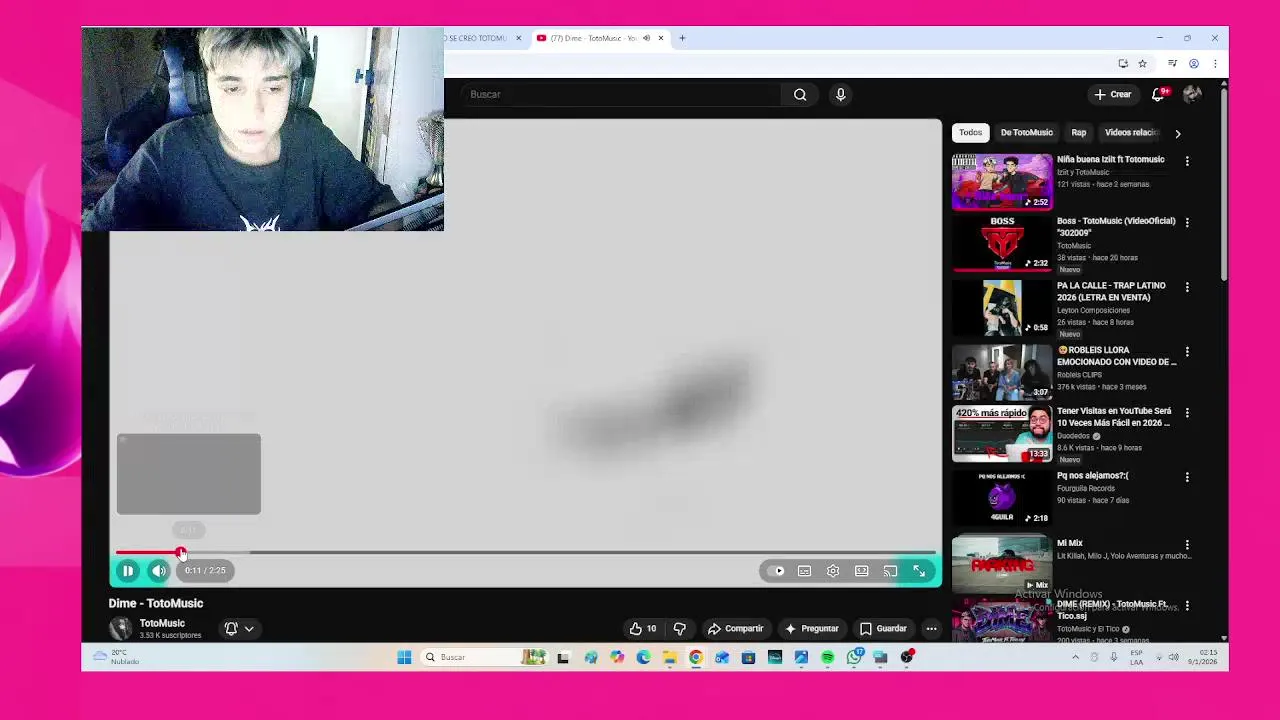Click the red progress scrubber handle
Screen dimensions: 1280x720
(x=181, y=552)
